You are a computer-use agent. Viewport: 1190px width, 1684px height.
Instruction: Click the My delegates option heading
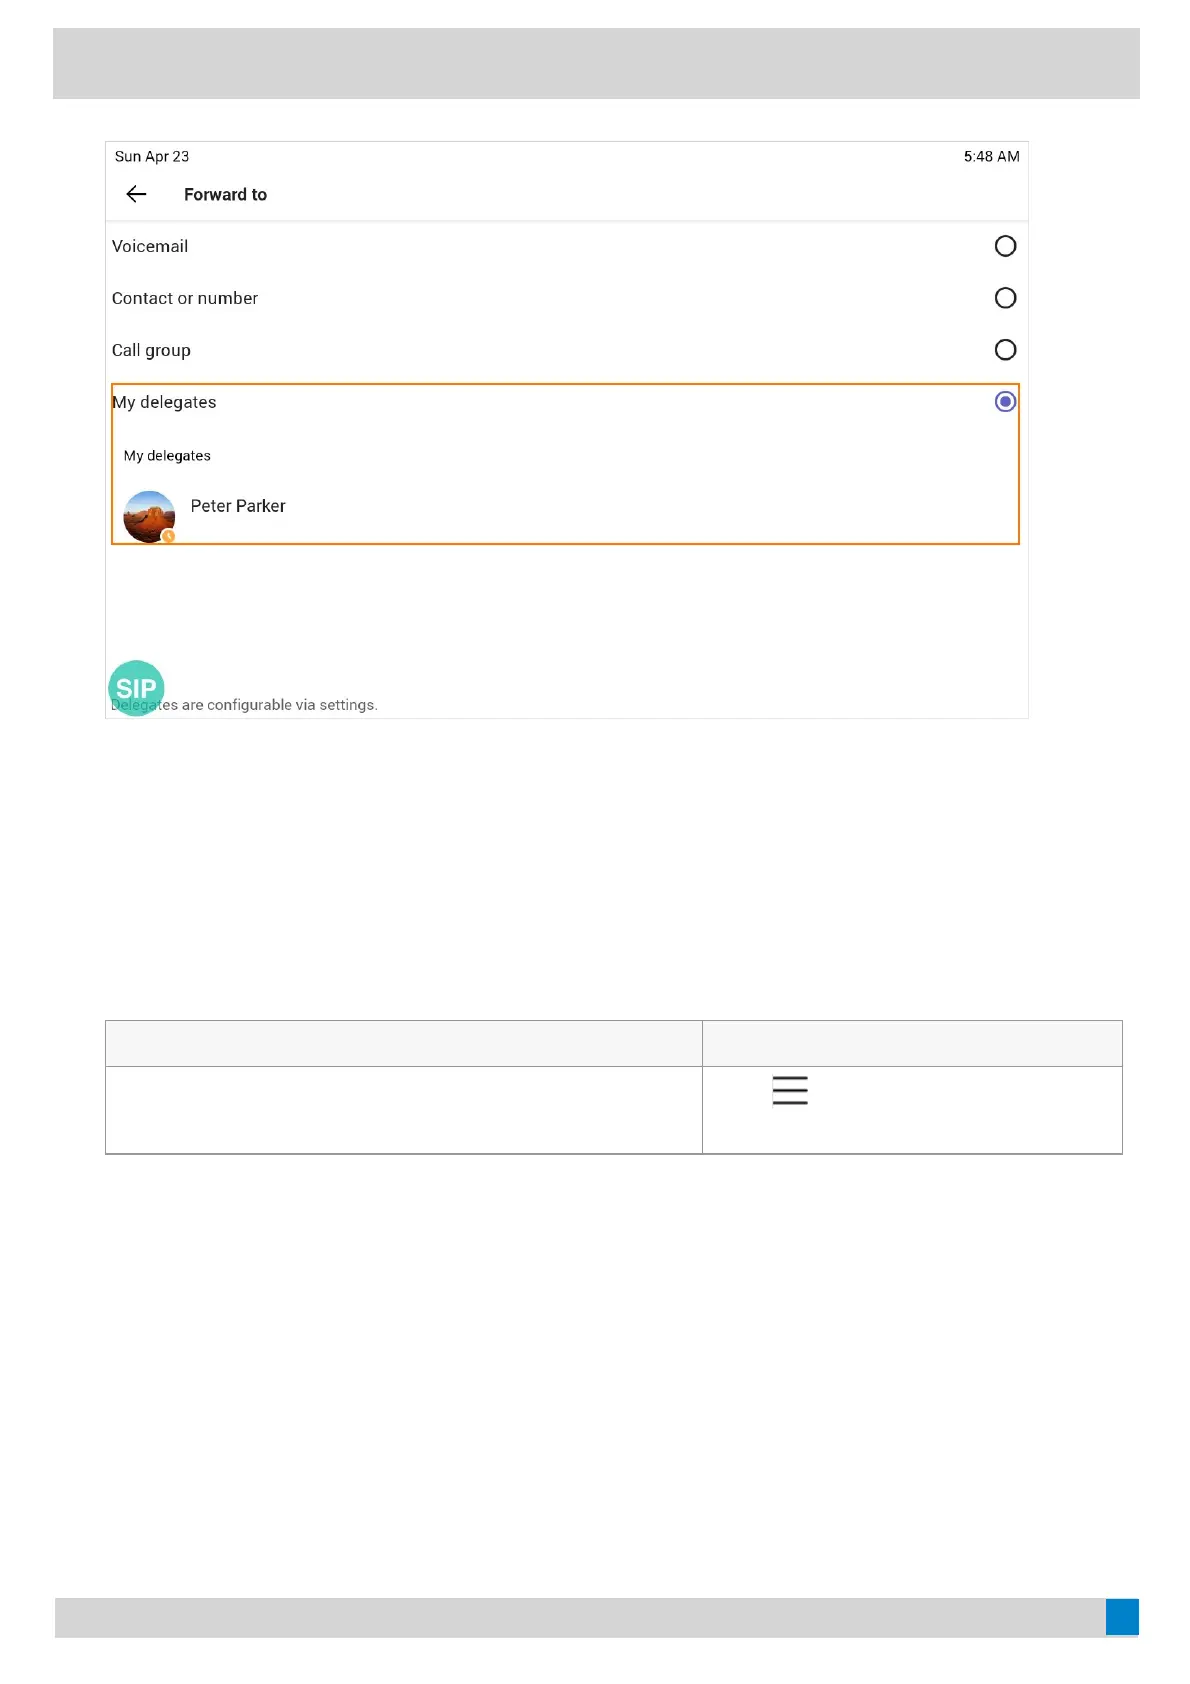[164, 402]
